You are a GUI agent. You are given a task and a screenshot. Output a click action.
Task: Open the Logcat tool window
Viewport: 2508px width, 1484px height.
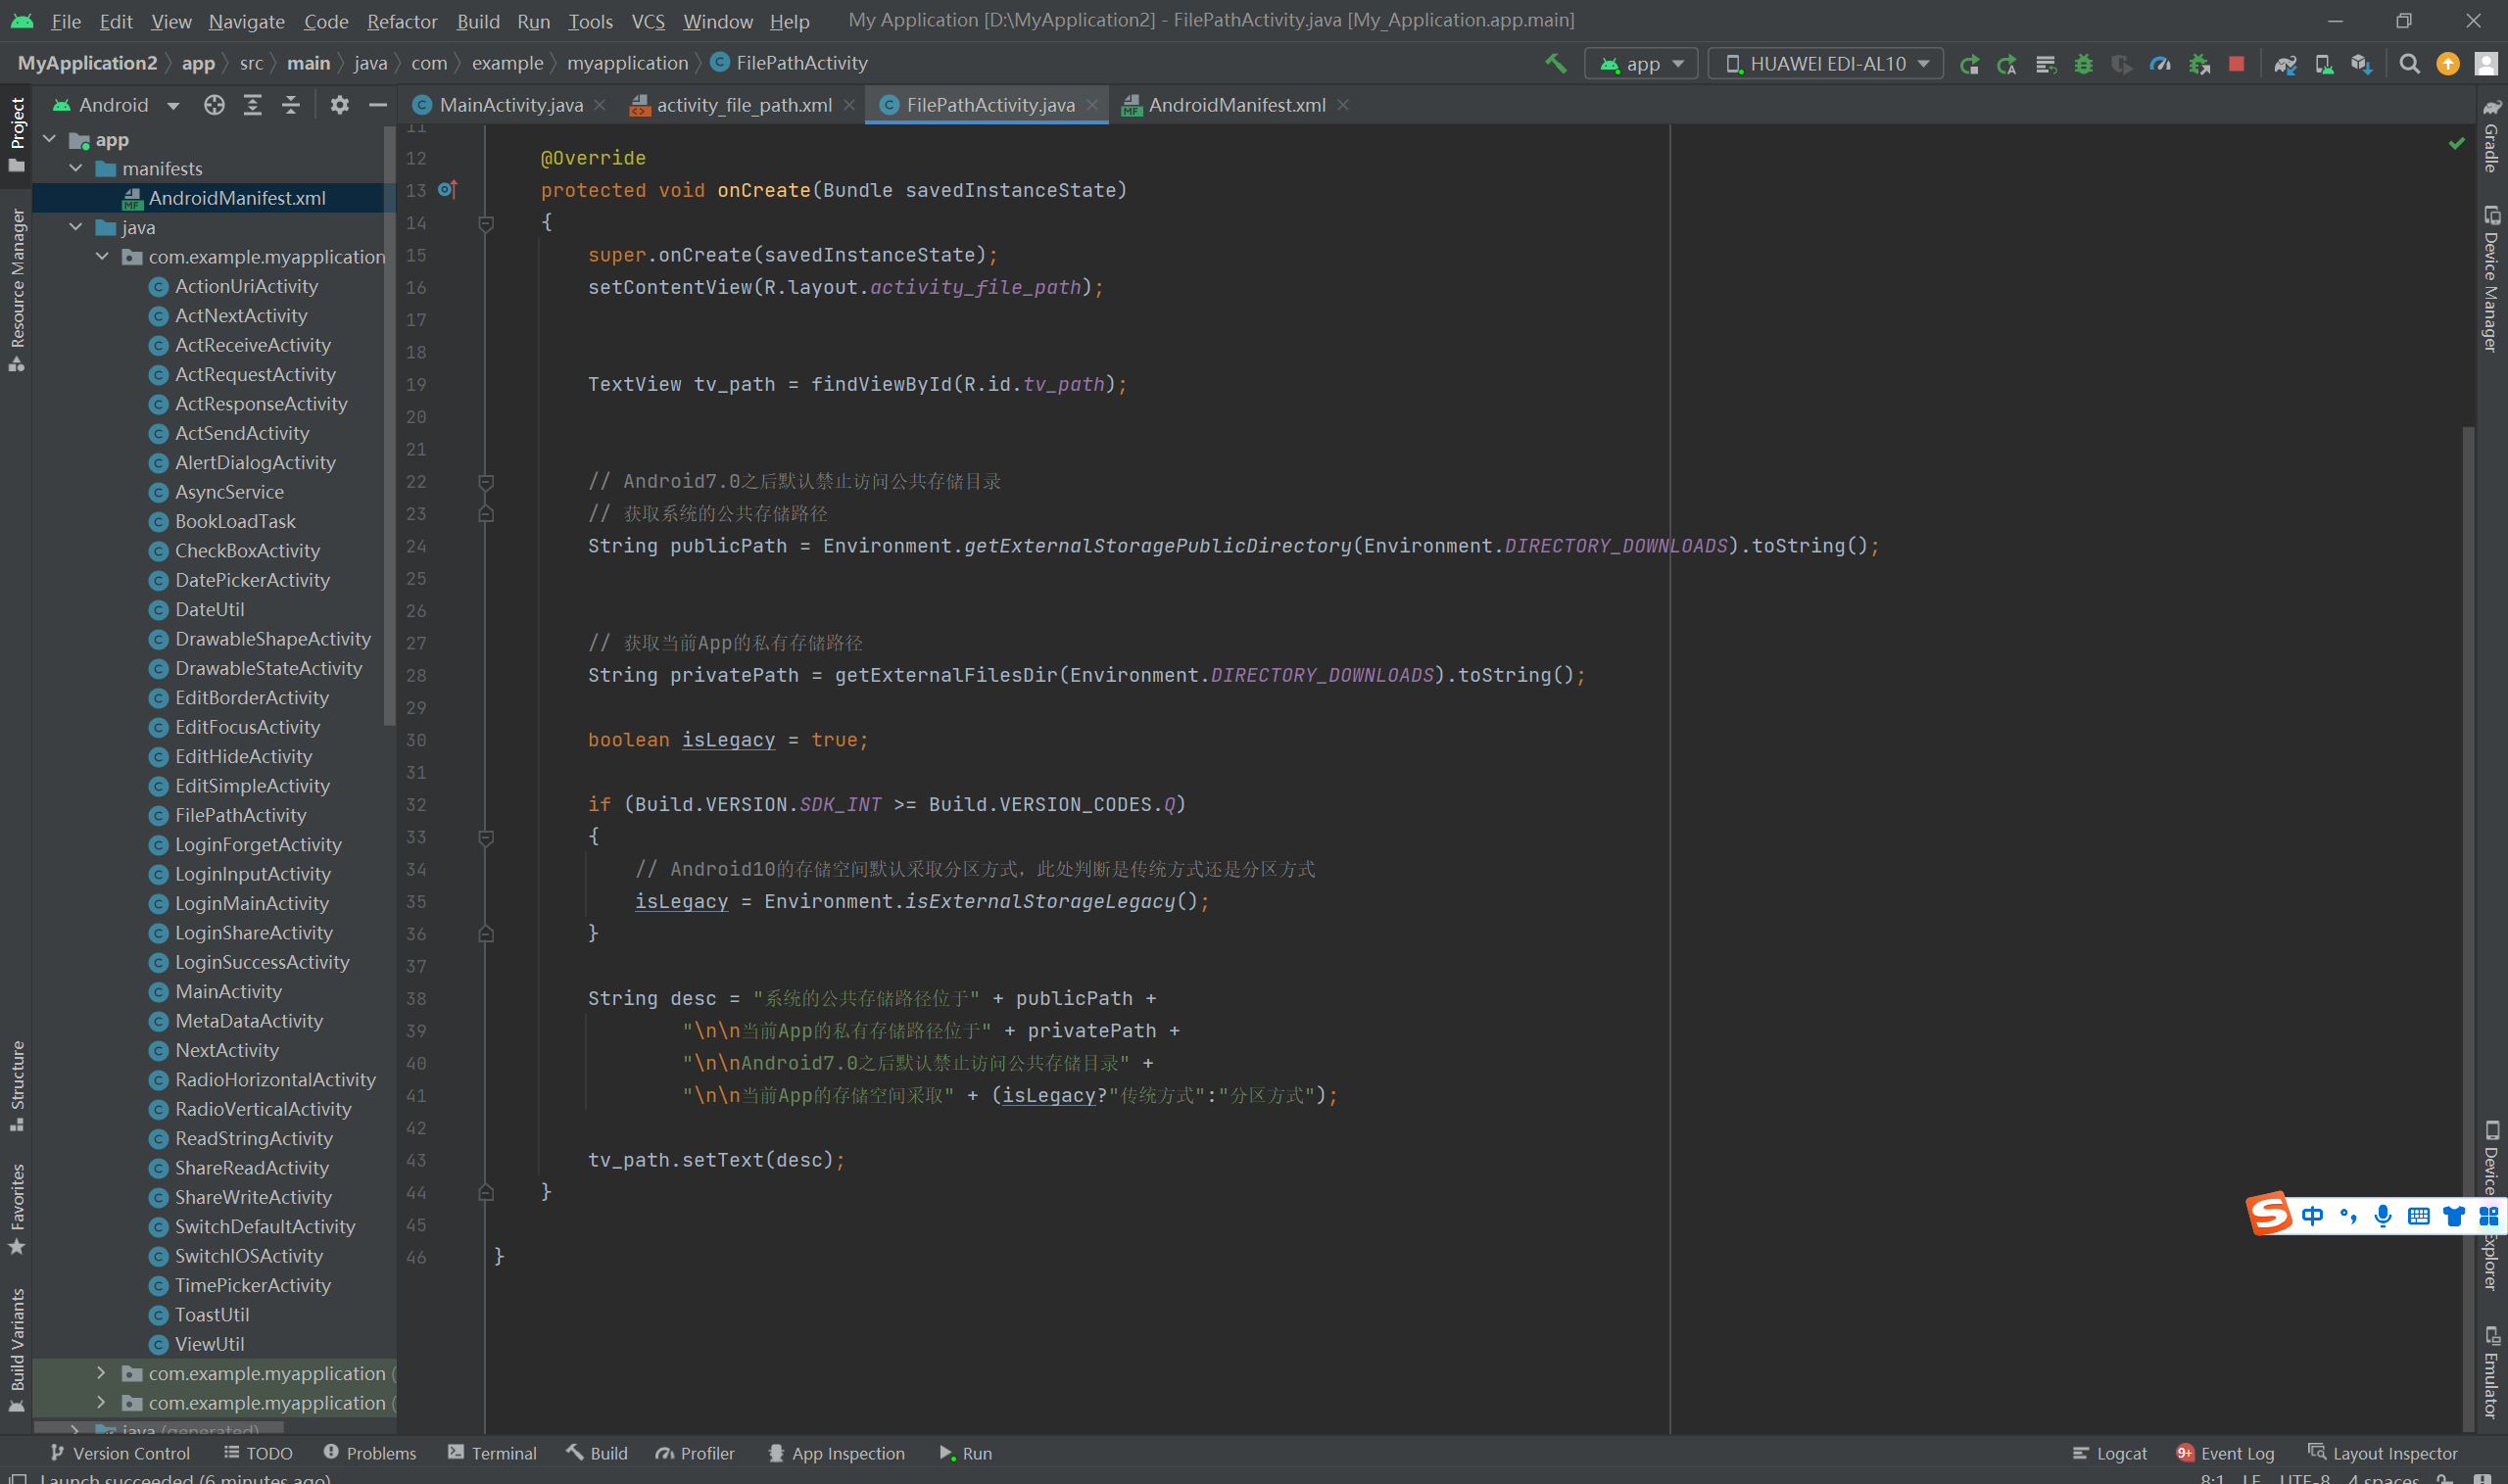coord(2109,1453)
